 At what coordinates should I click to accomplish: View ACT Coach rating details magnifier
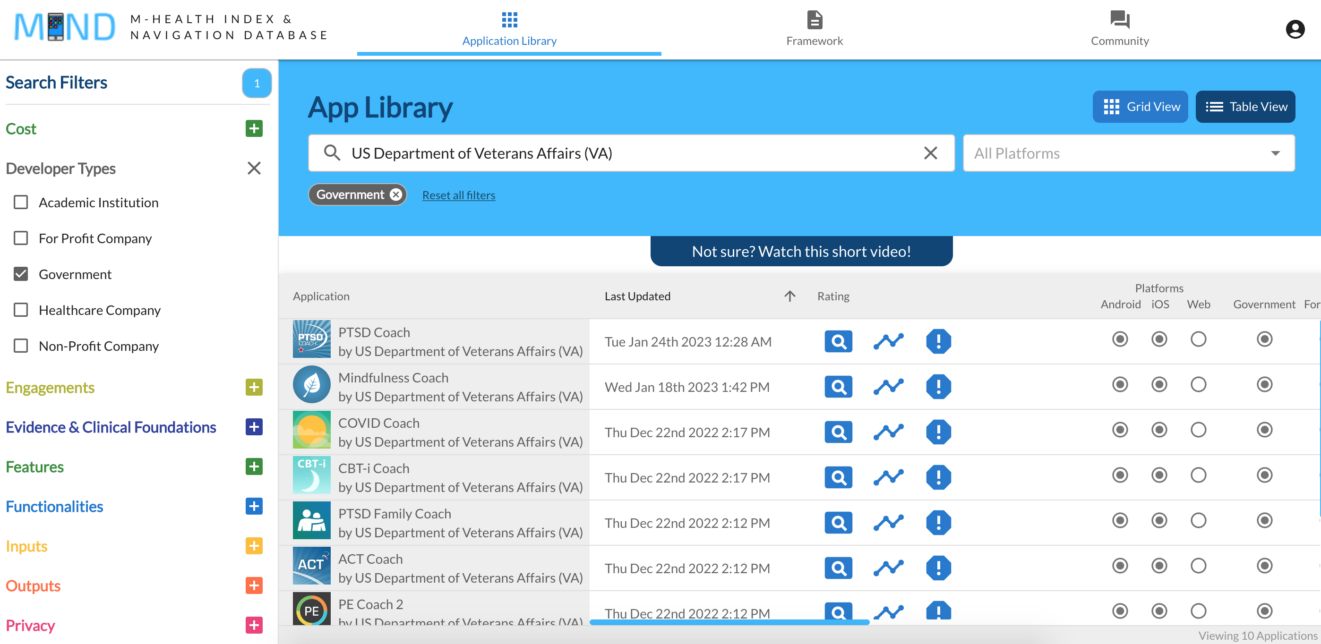click(838, 568)
